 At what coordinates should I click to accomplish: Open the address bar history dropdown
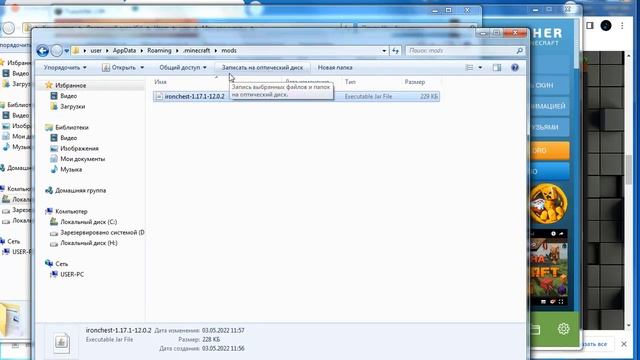[384, 51]
